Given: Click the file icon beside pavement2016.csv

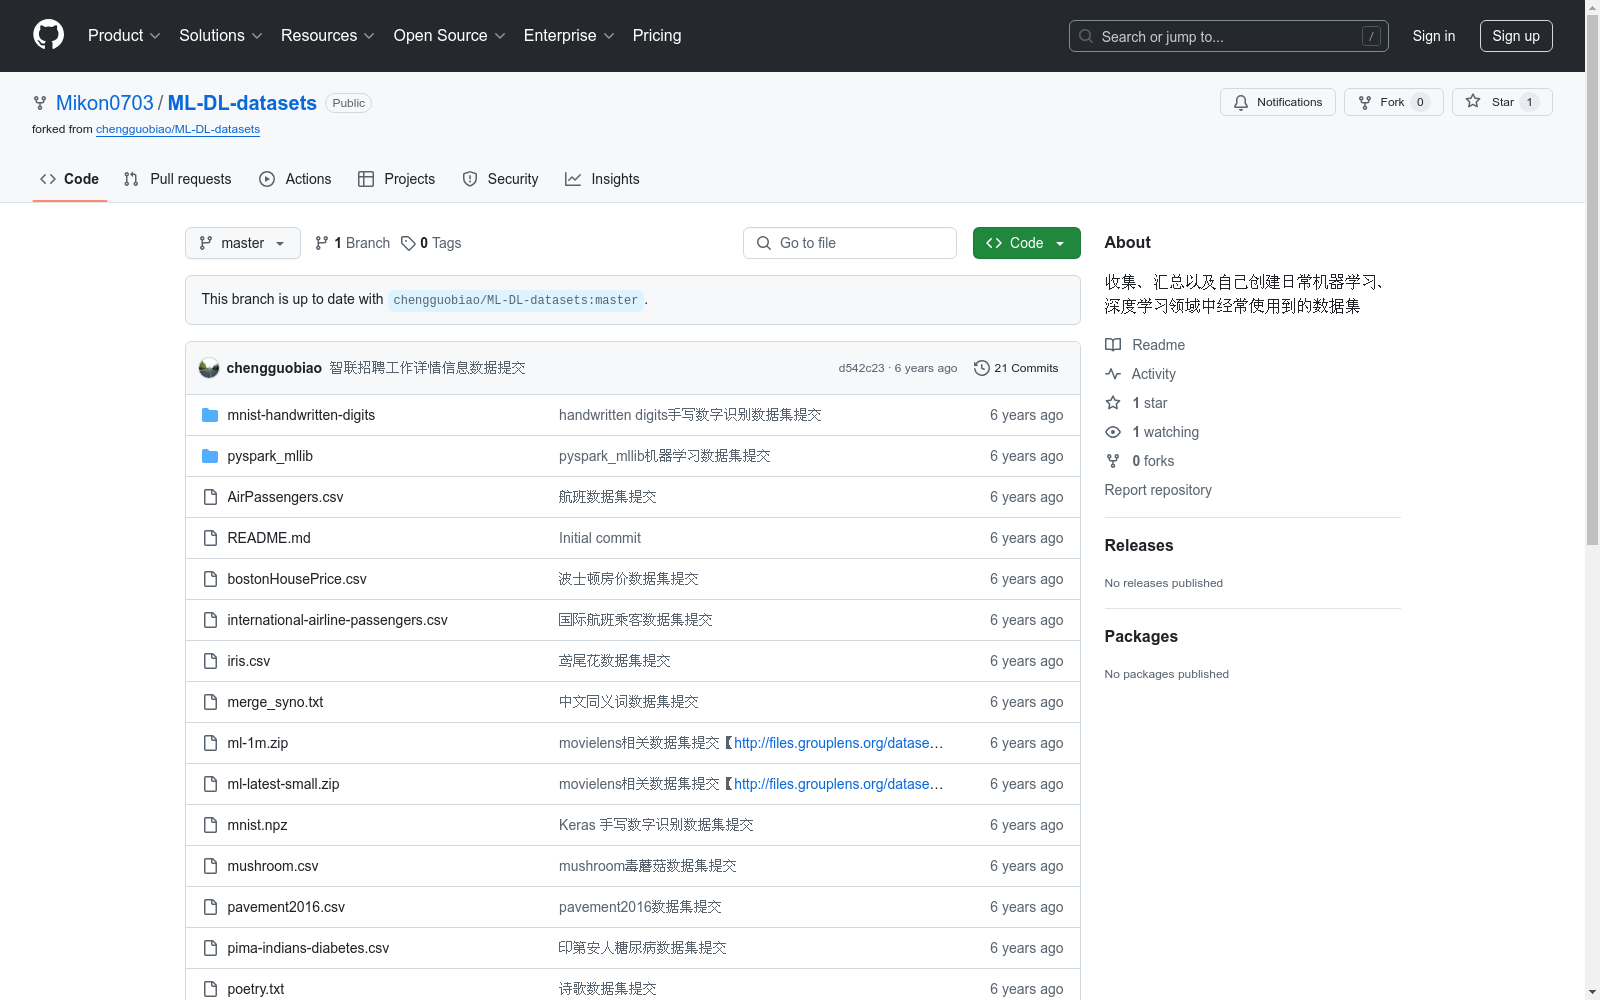Looking at the screenshot, I should (210, 907).
